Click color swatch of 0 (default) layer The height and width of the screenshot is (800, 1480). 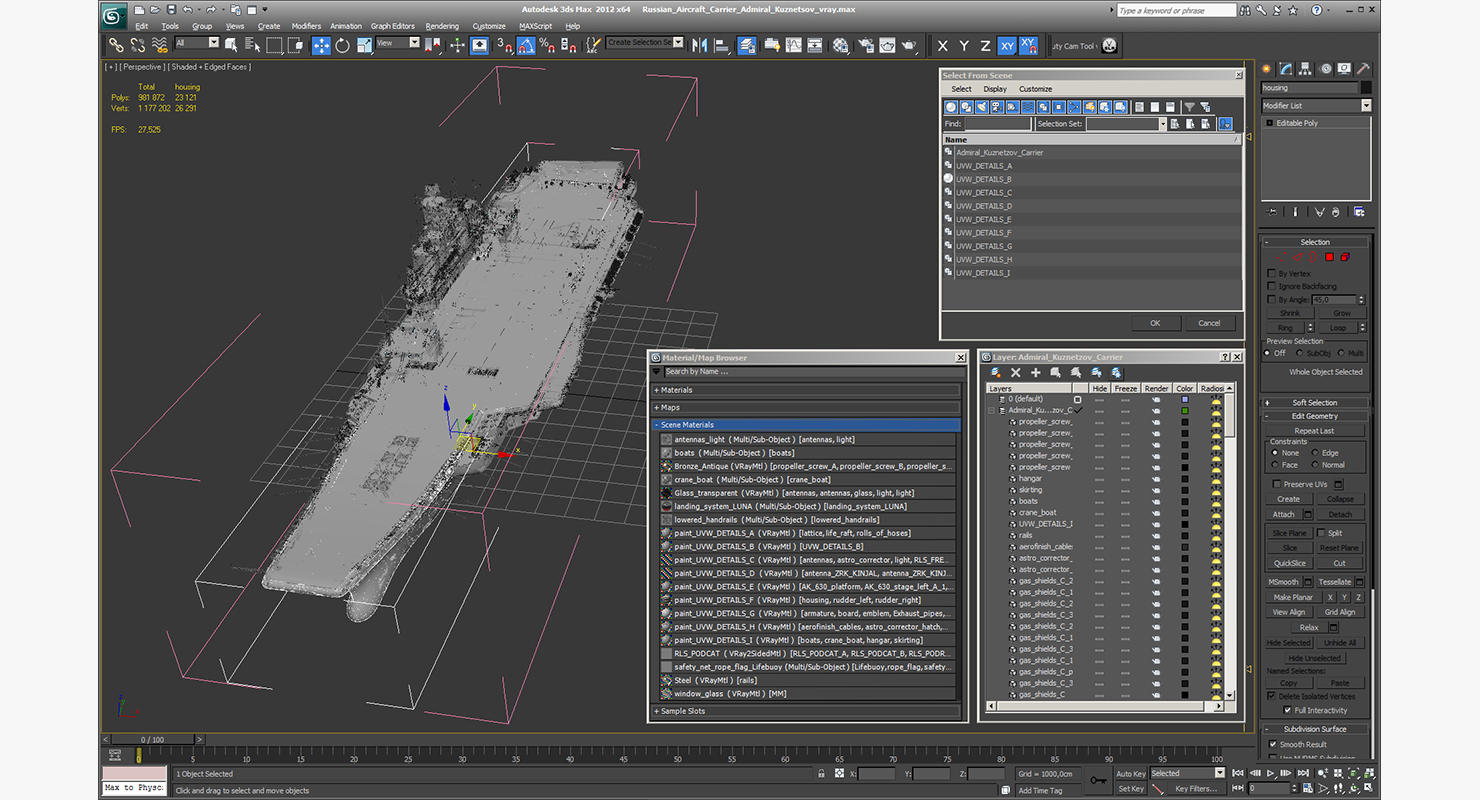[x=1185, y=399]
